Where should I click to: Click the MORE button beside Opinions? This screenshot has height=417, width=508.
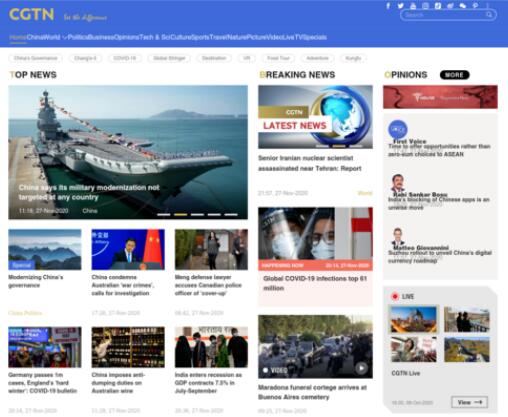pos(454,75)
